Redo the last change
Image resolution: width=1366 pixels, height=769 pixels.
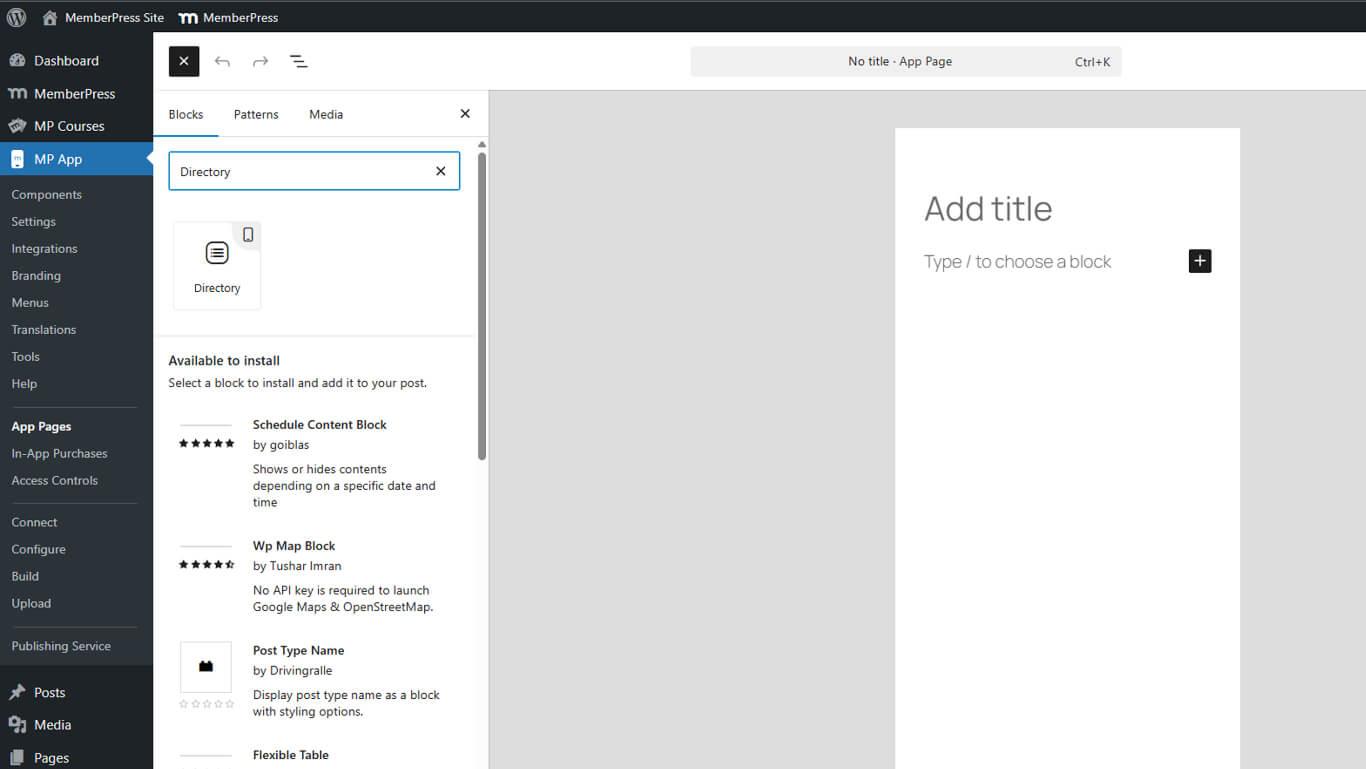click(260, 61)
